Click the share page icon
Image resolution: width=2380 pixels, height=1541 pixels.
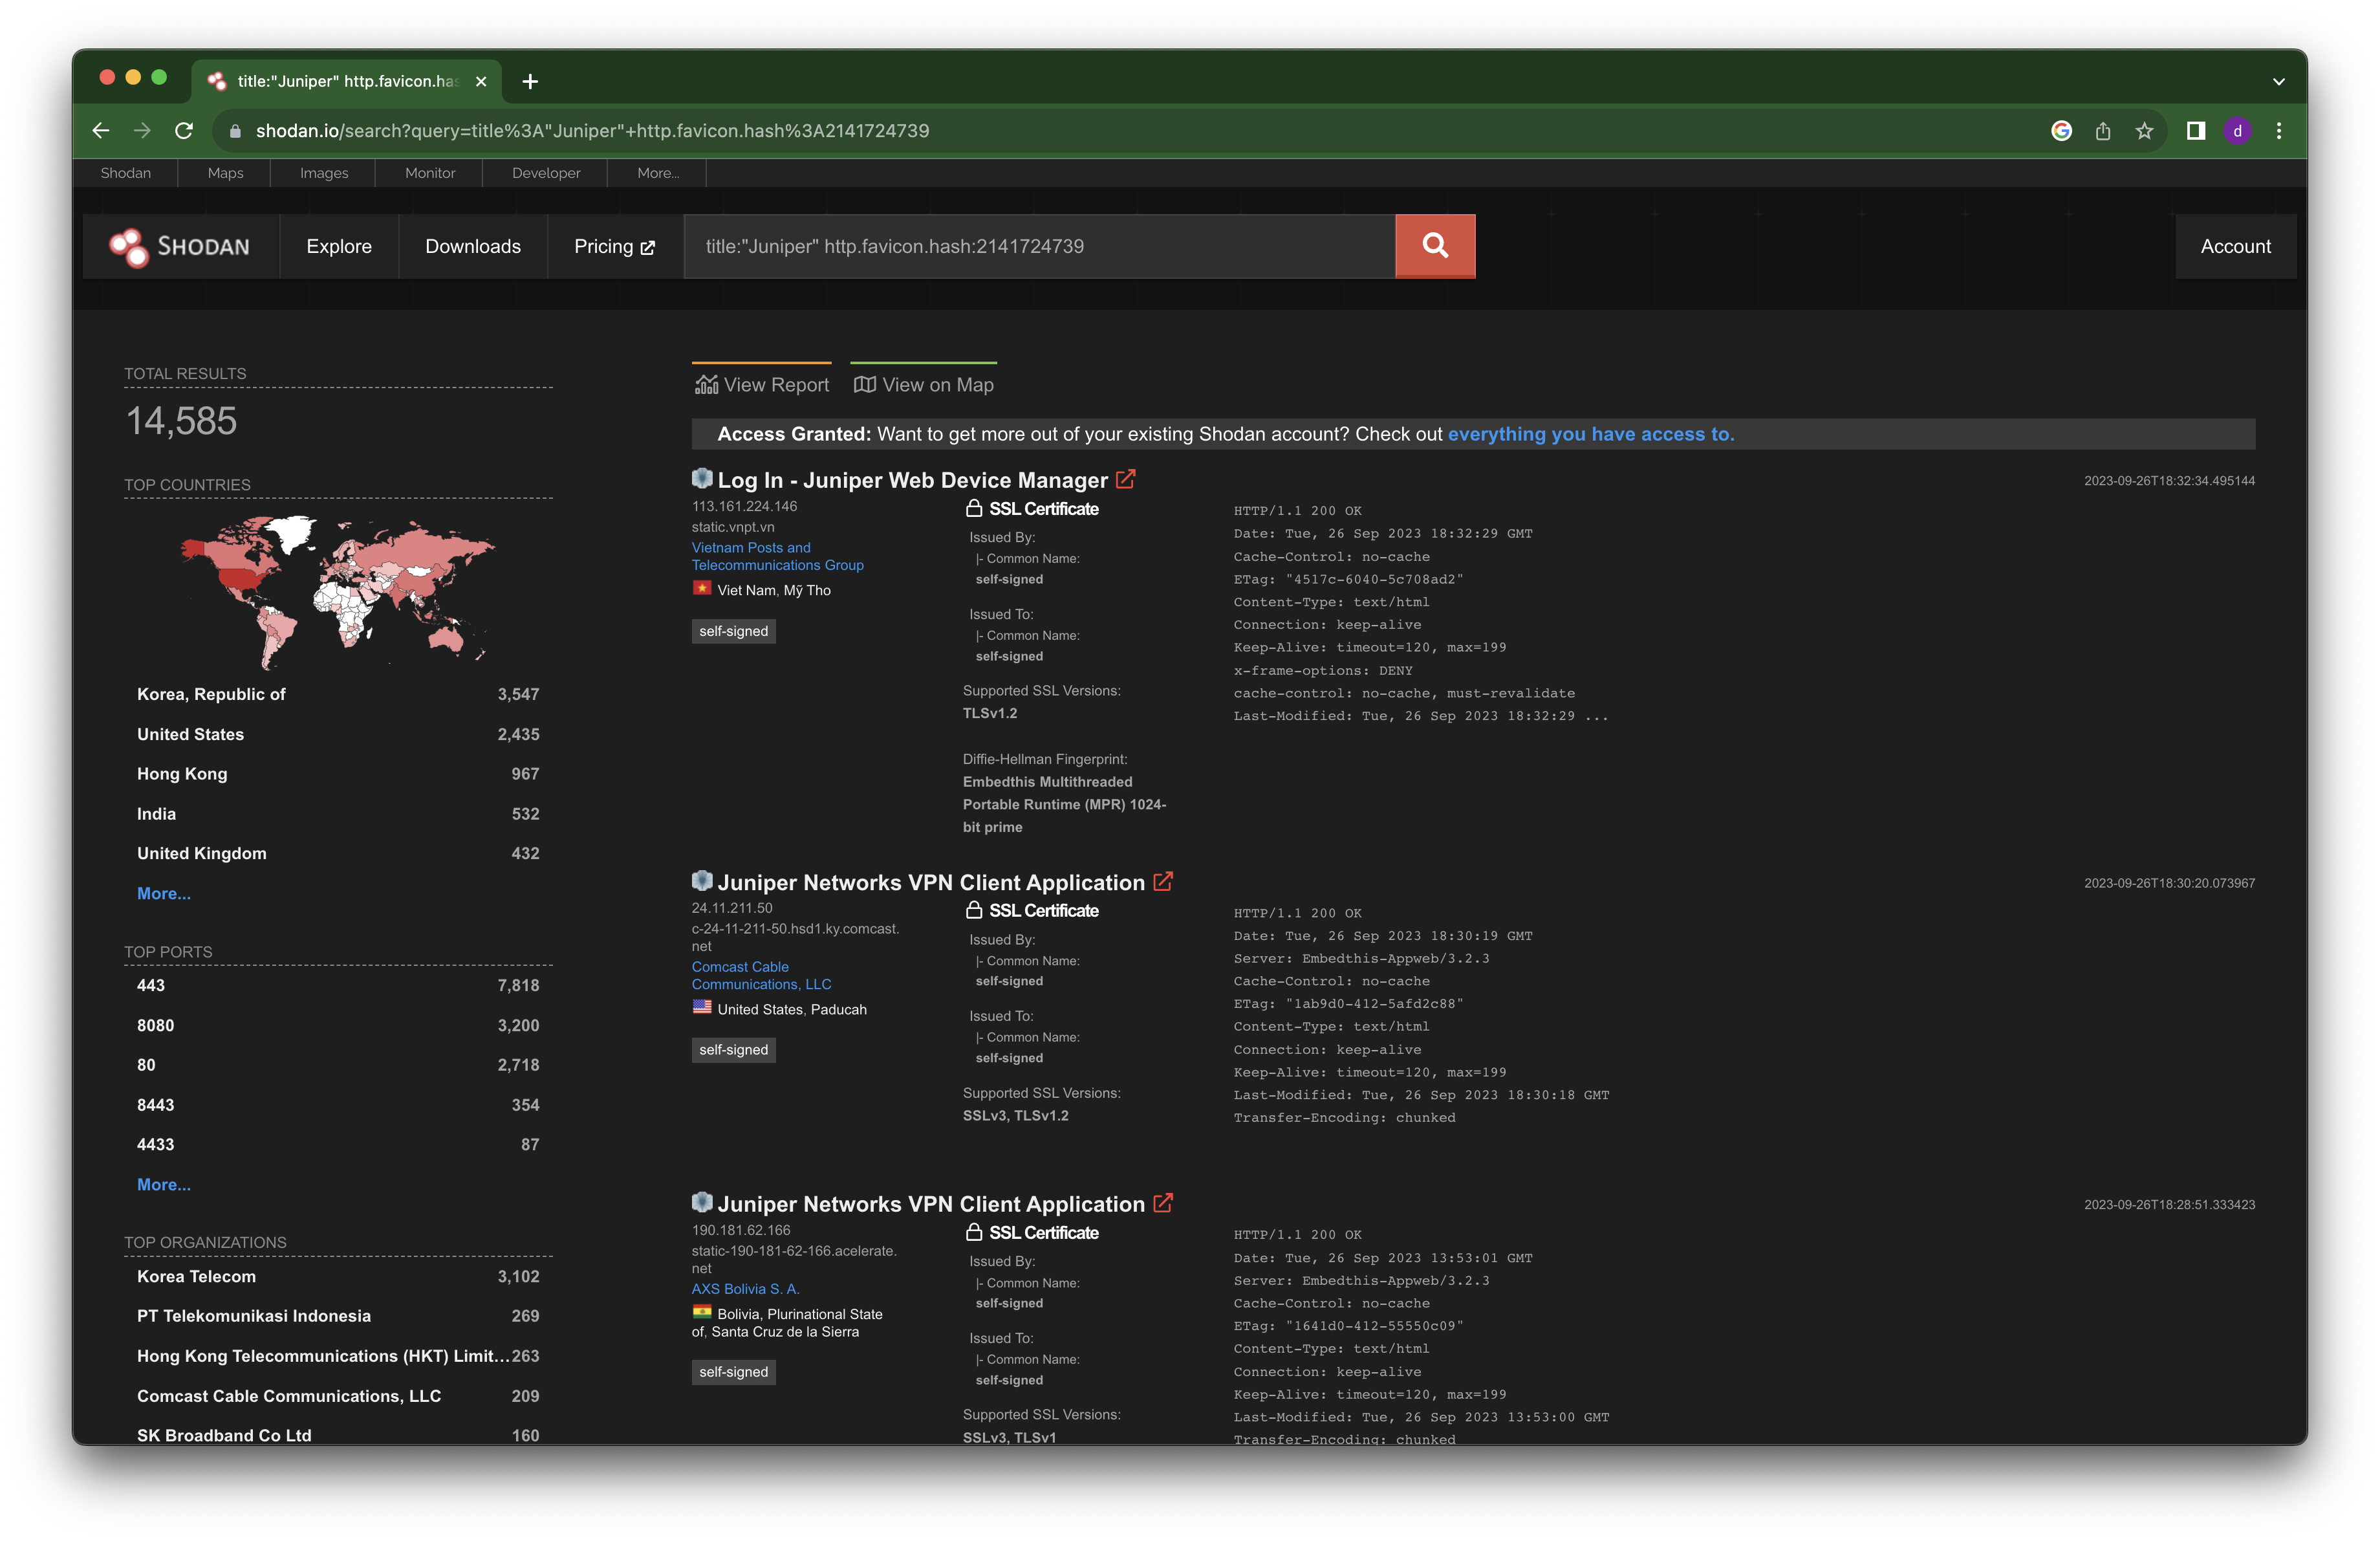click(2103, 131)
